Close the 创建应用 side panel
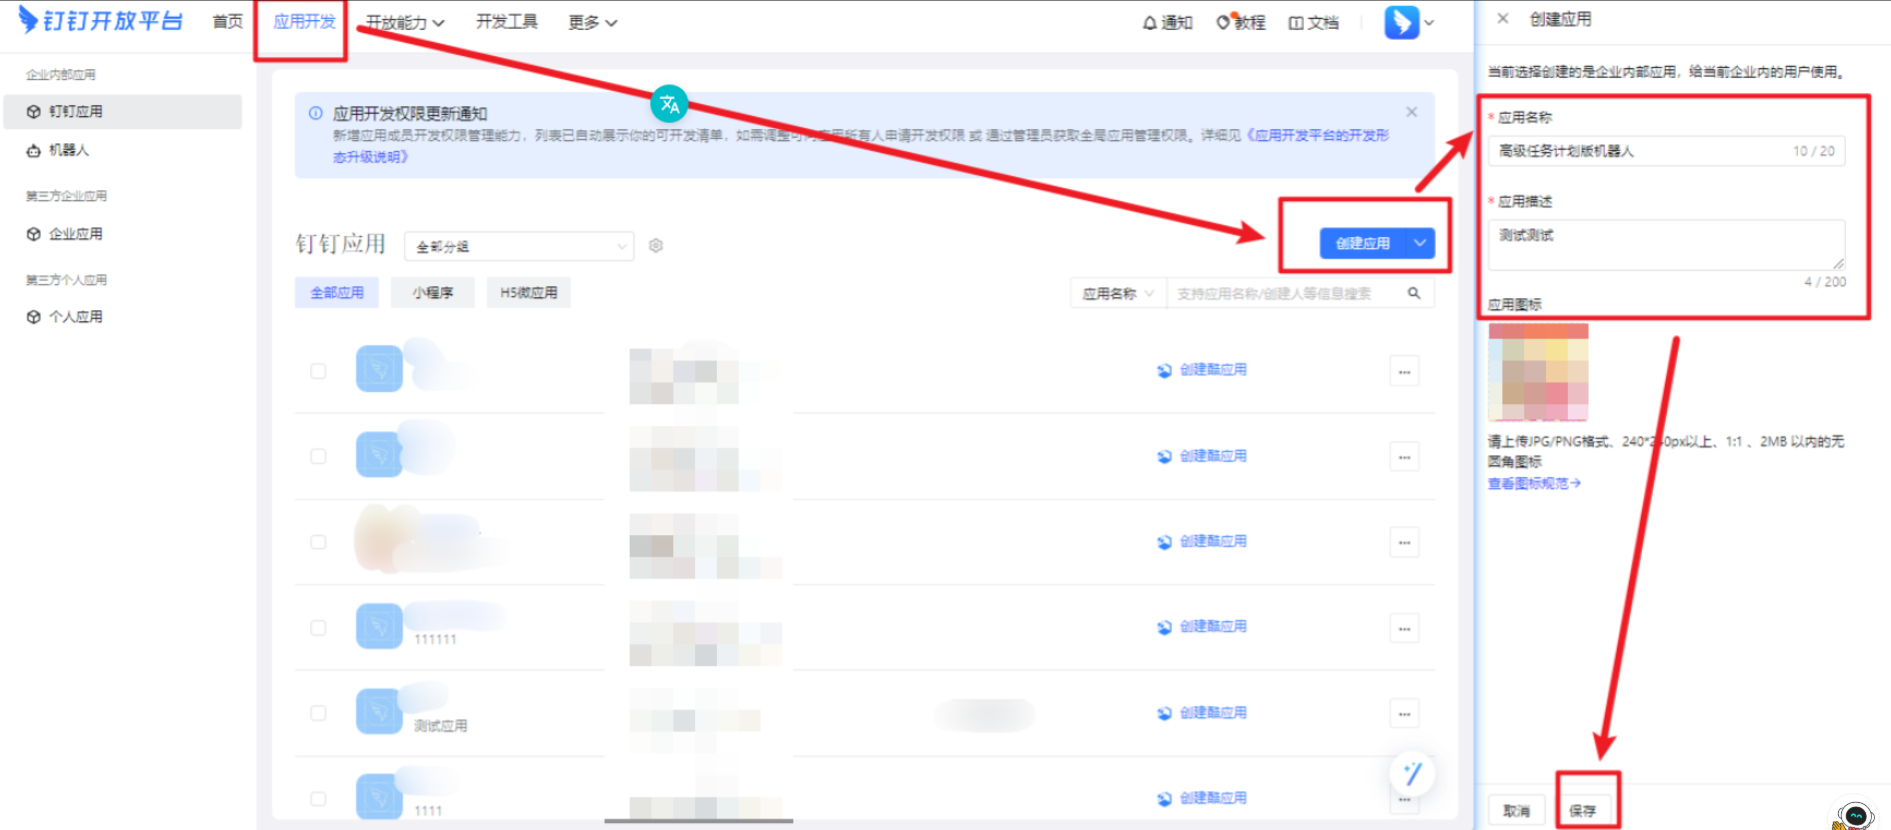The width and height of the screenshot is (1891, 830). point(1502,18)
